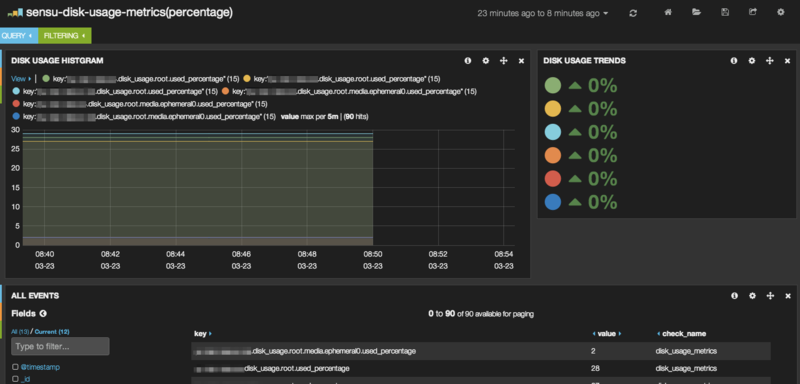Configure the All Events panel gear
The height and width of the screenshot is (384, 800).
point(752,295)
